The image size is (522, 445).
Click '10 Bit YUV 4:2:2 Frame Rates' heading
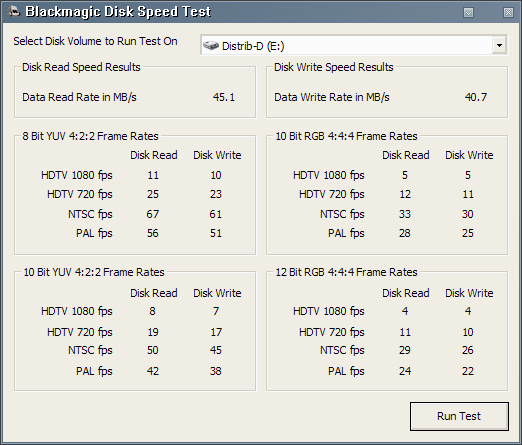coord(94,272)
